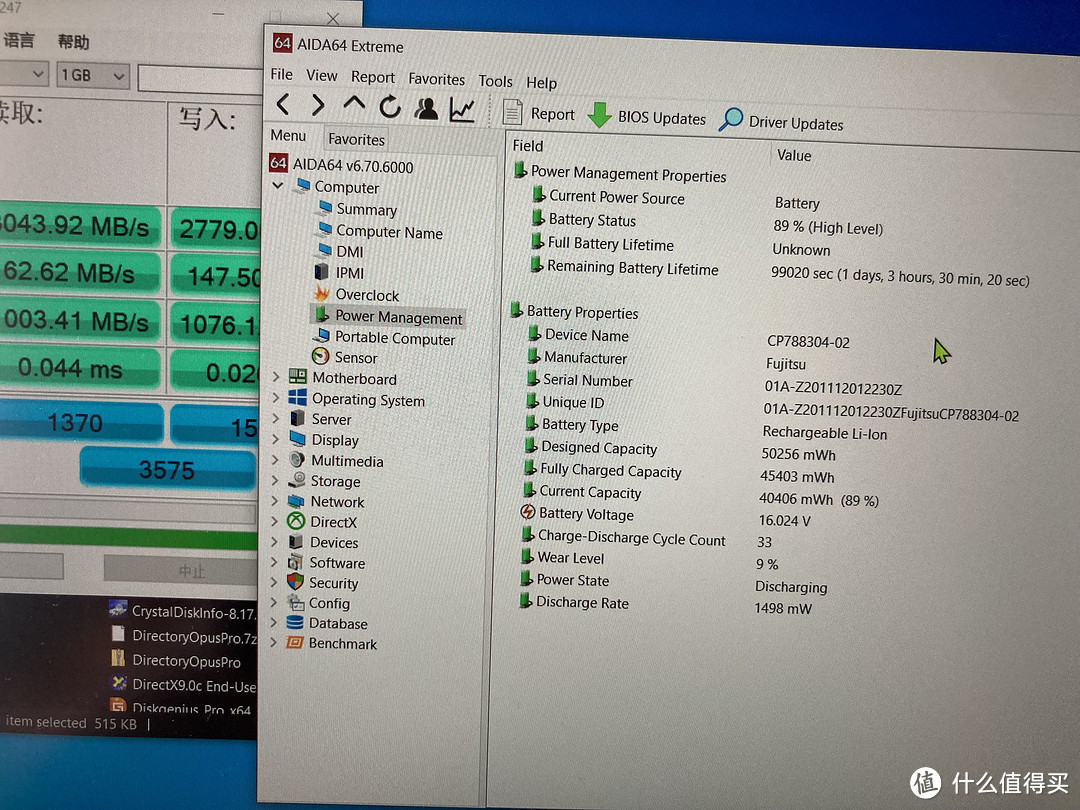This screenshot has height=810, width=1080.
Task: Select the Overclock tree item
Action: pos(367,295)
